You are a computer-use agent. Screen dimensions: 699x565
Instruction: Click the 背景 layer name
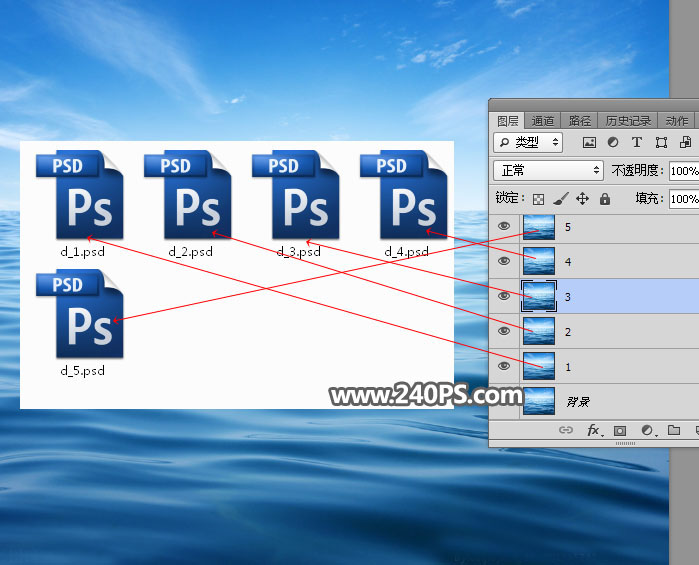tap(578, 402)
